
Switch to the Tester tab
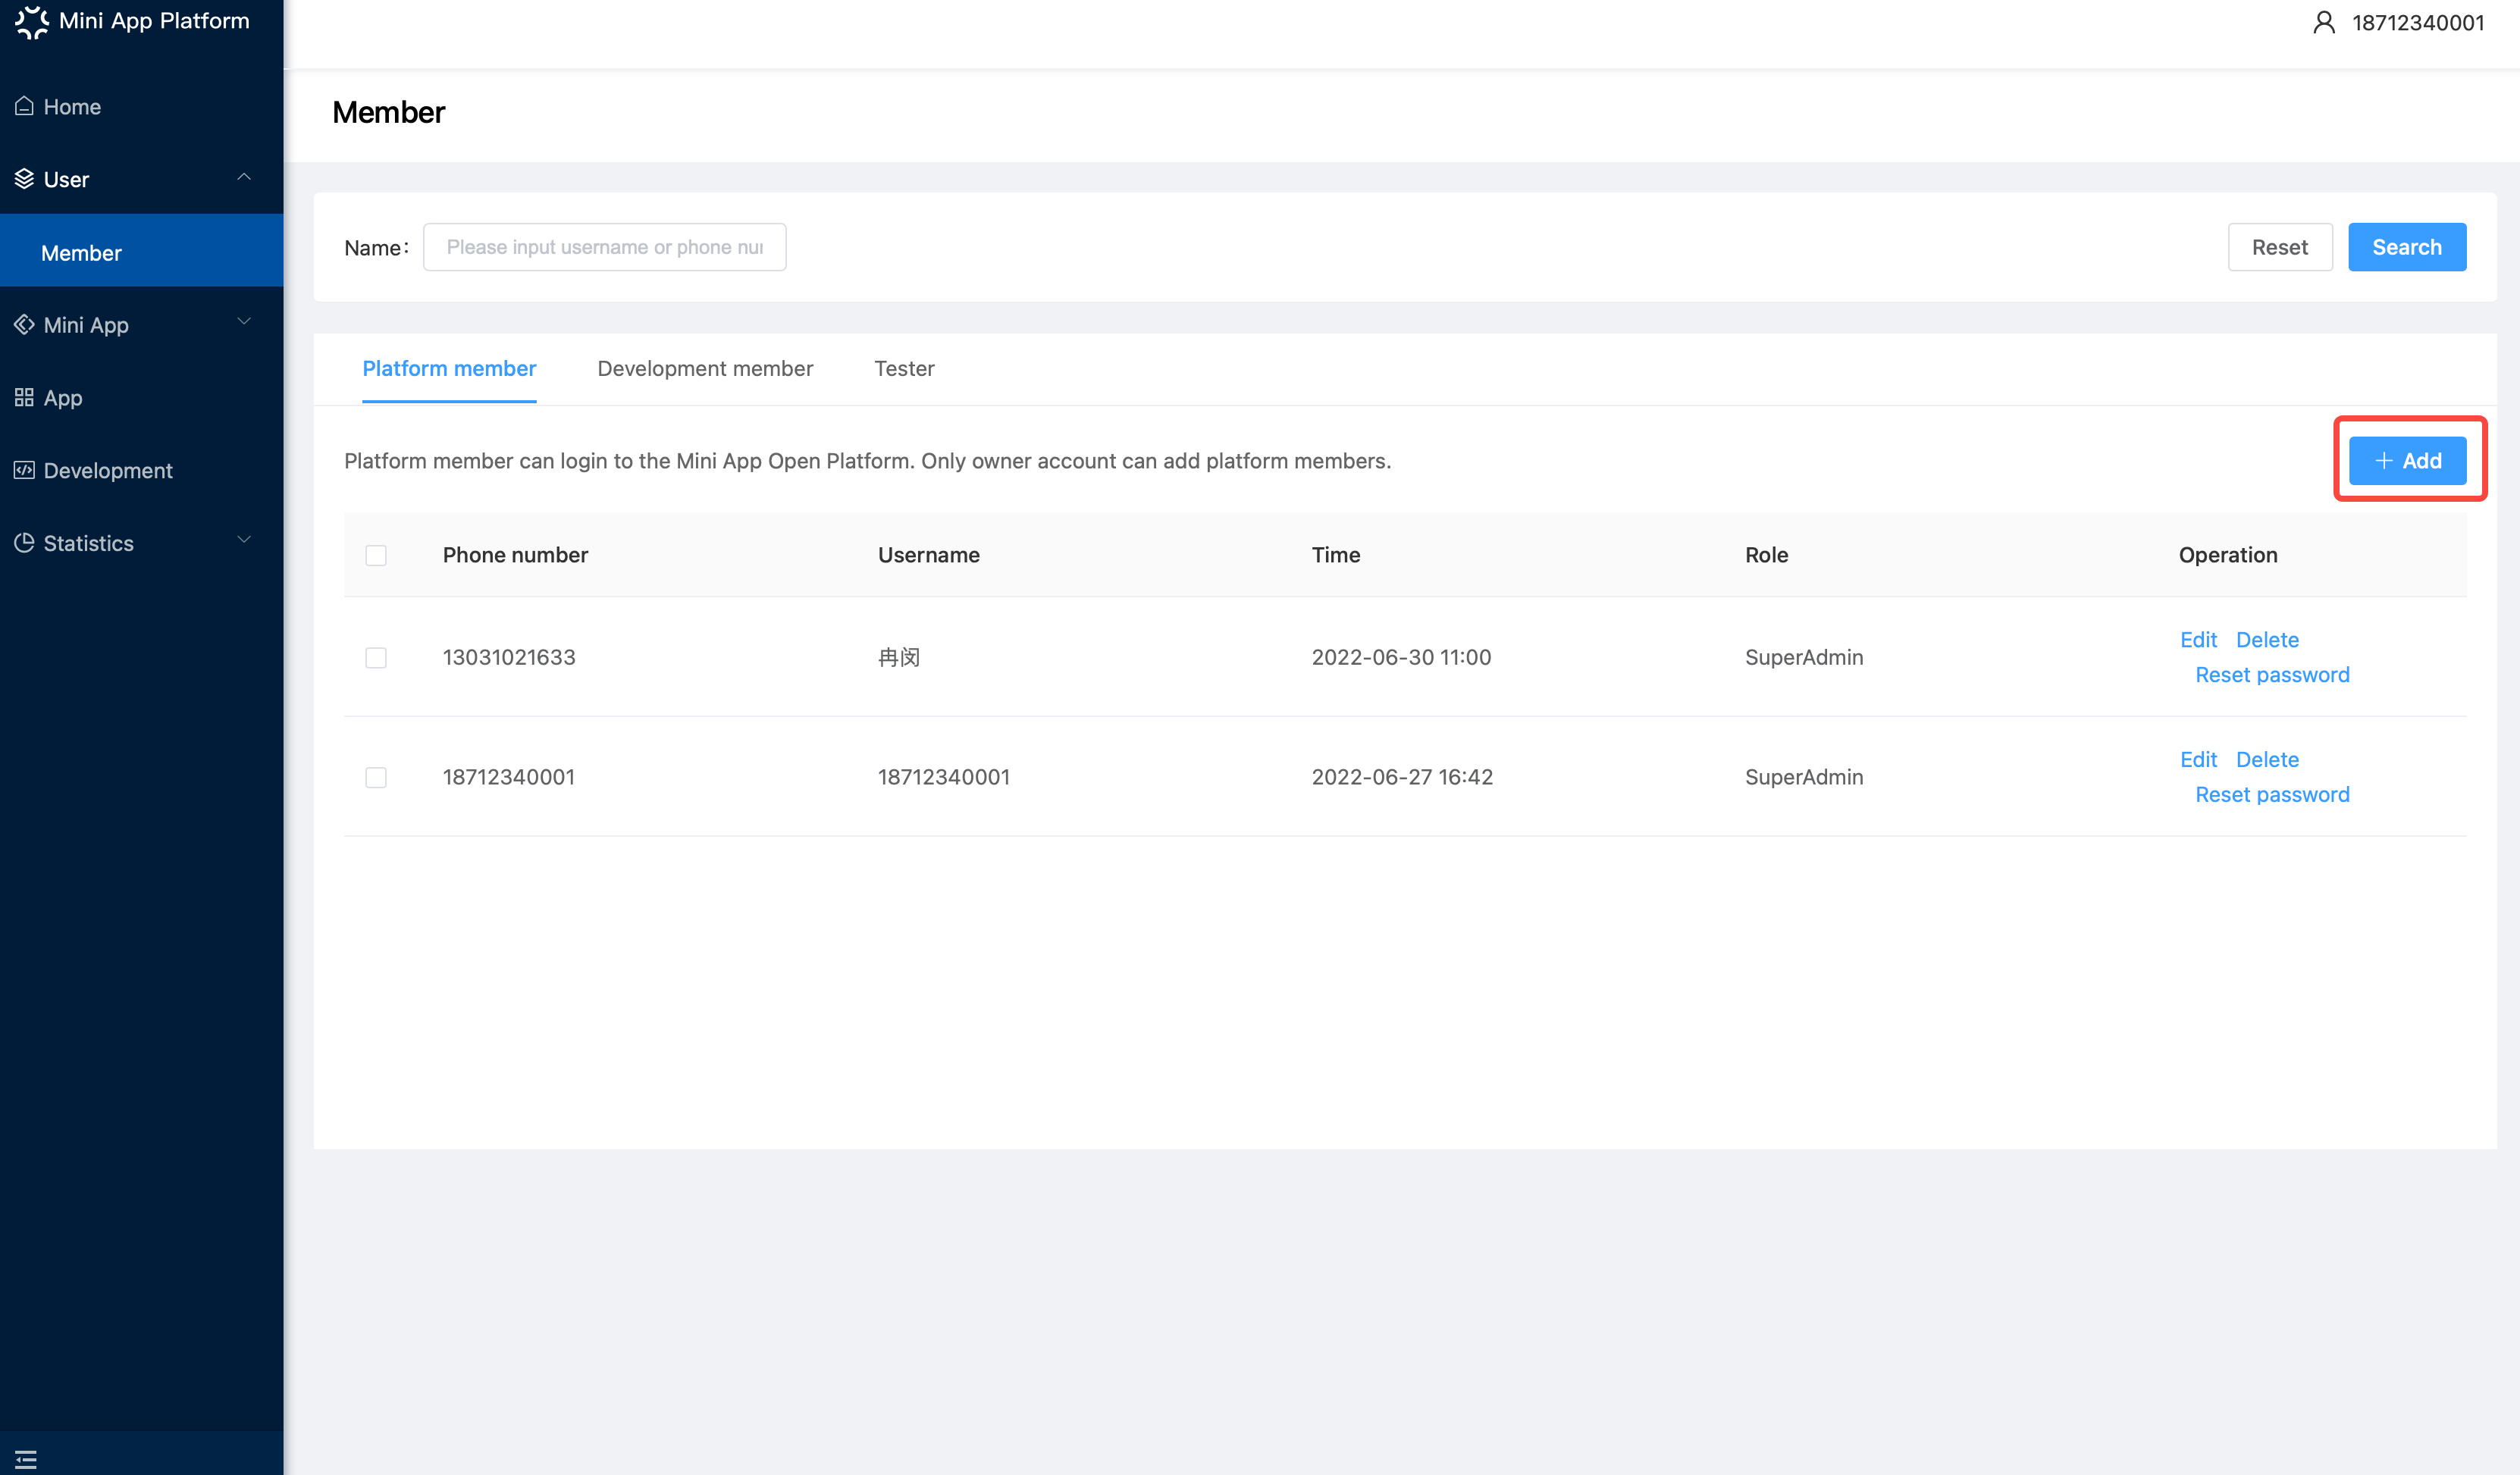(904, 368)
